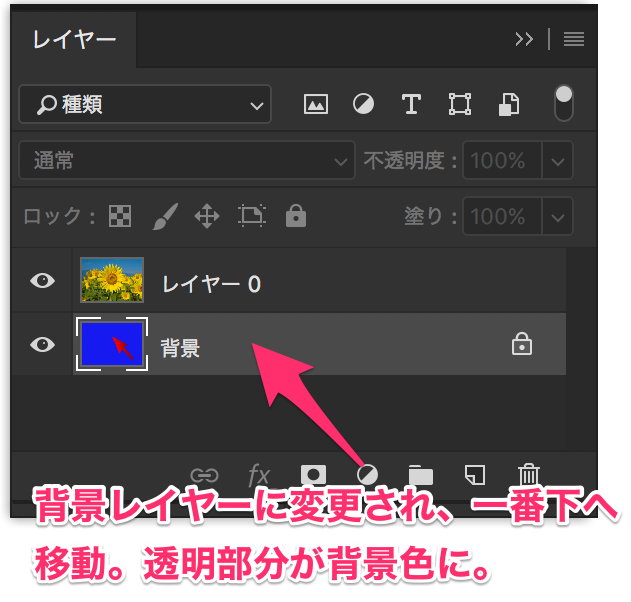Viewport: 631px width, 602px height.
Task: Lock all padlock icon in ロック row
Action: tap(296, 215)
